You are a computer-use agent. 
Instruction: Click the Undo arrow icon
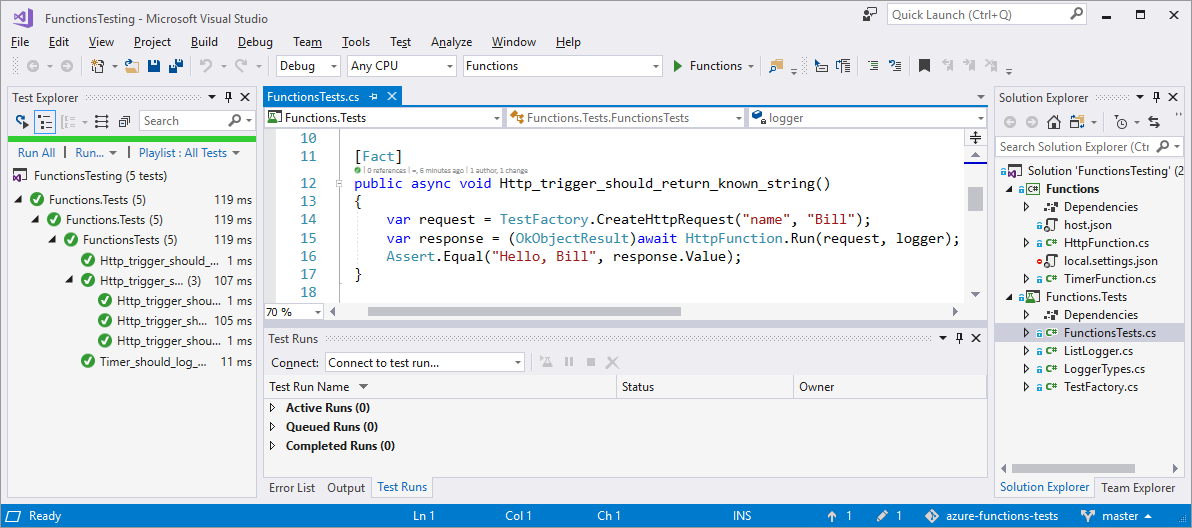205,66
